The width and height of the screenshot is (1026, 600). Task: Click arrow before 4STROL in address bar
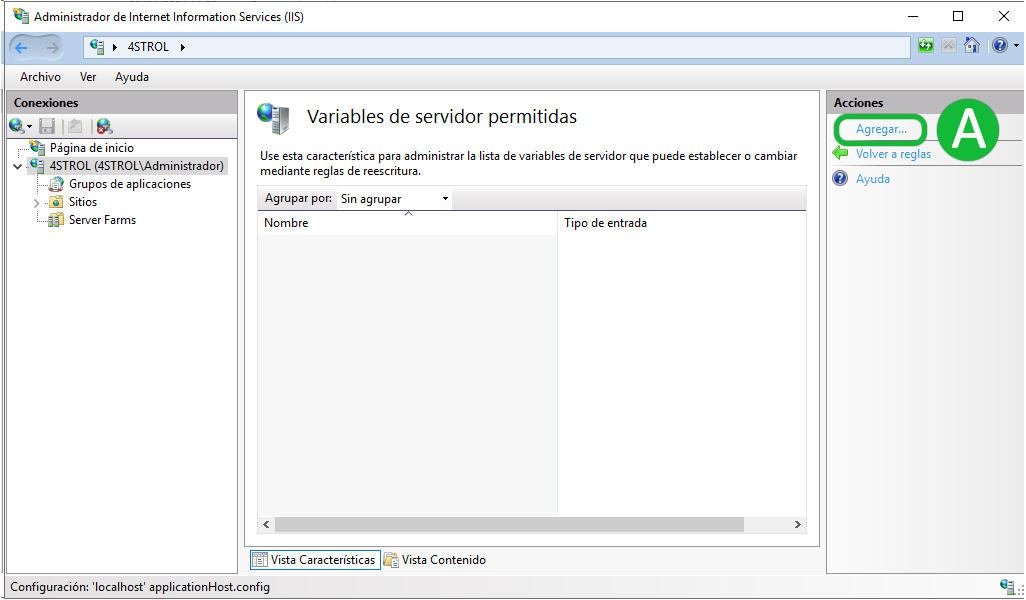(x=115, y=47)
